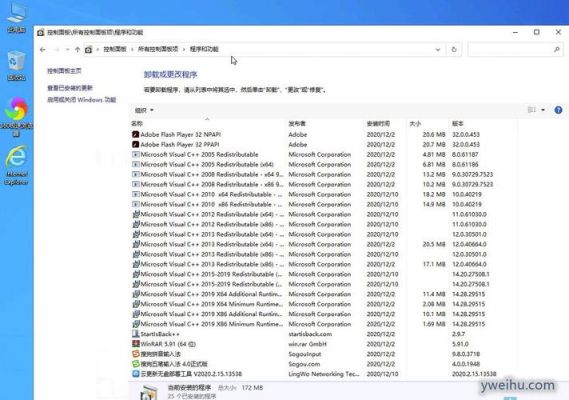This screenshot has width=569, height=400.
Task: Click LingWo Networking Tec... publisher cell
Action: pyautogui.click(x=324, y=374)
